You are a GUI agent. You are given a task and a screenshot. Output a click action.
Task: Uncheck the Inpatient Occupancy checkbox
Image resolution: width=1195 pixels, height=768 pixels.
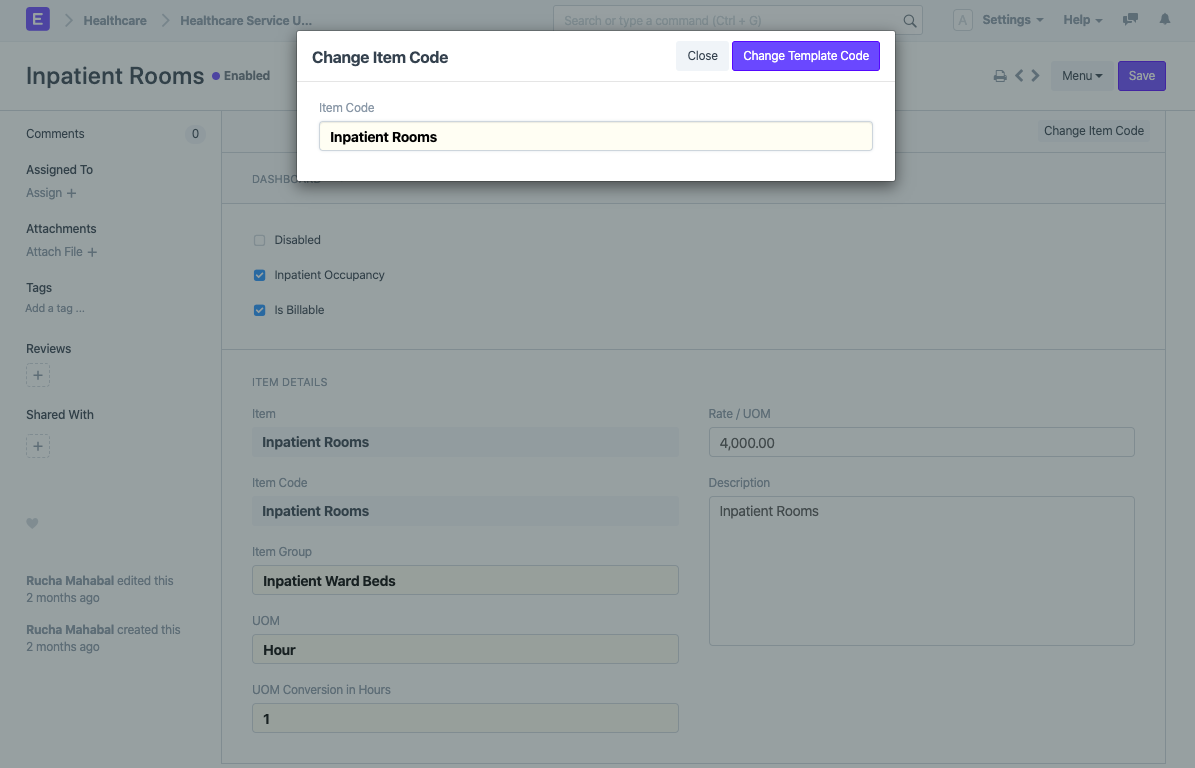pos(260,275)
